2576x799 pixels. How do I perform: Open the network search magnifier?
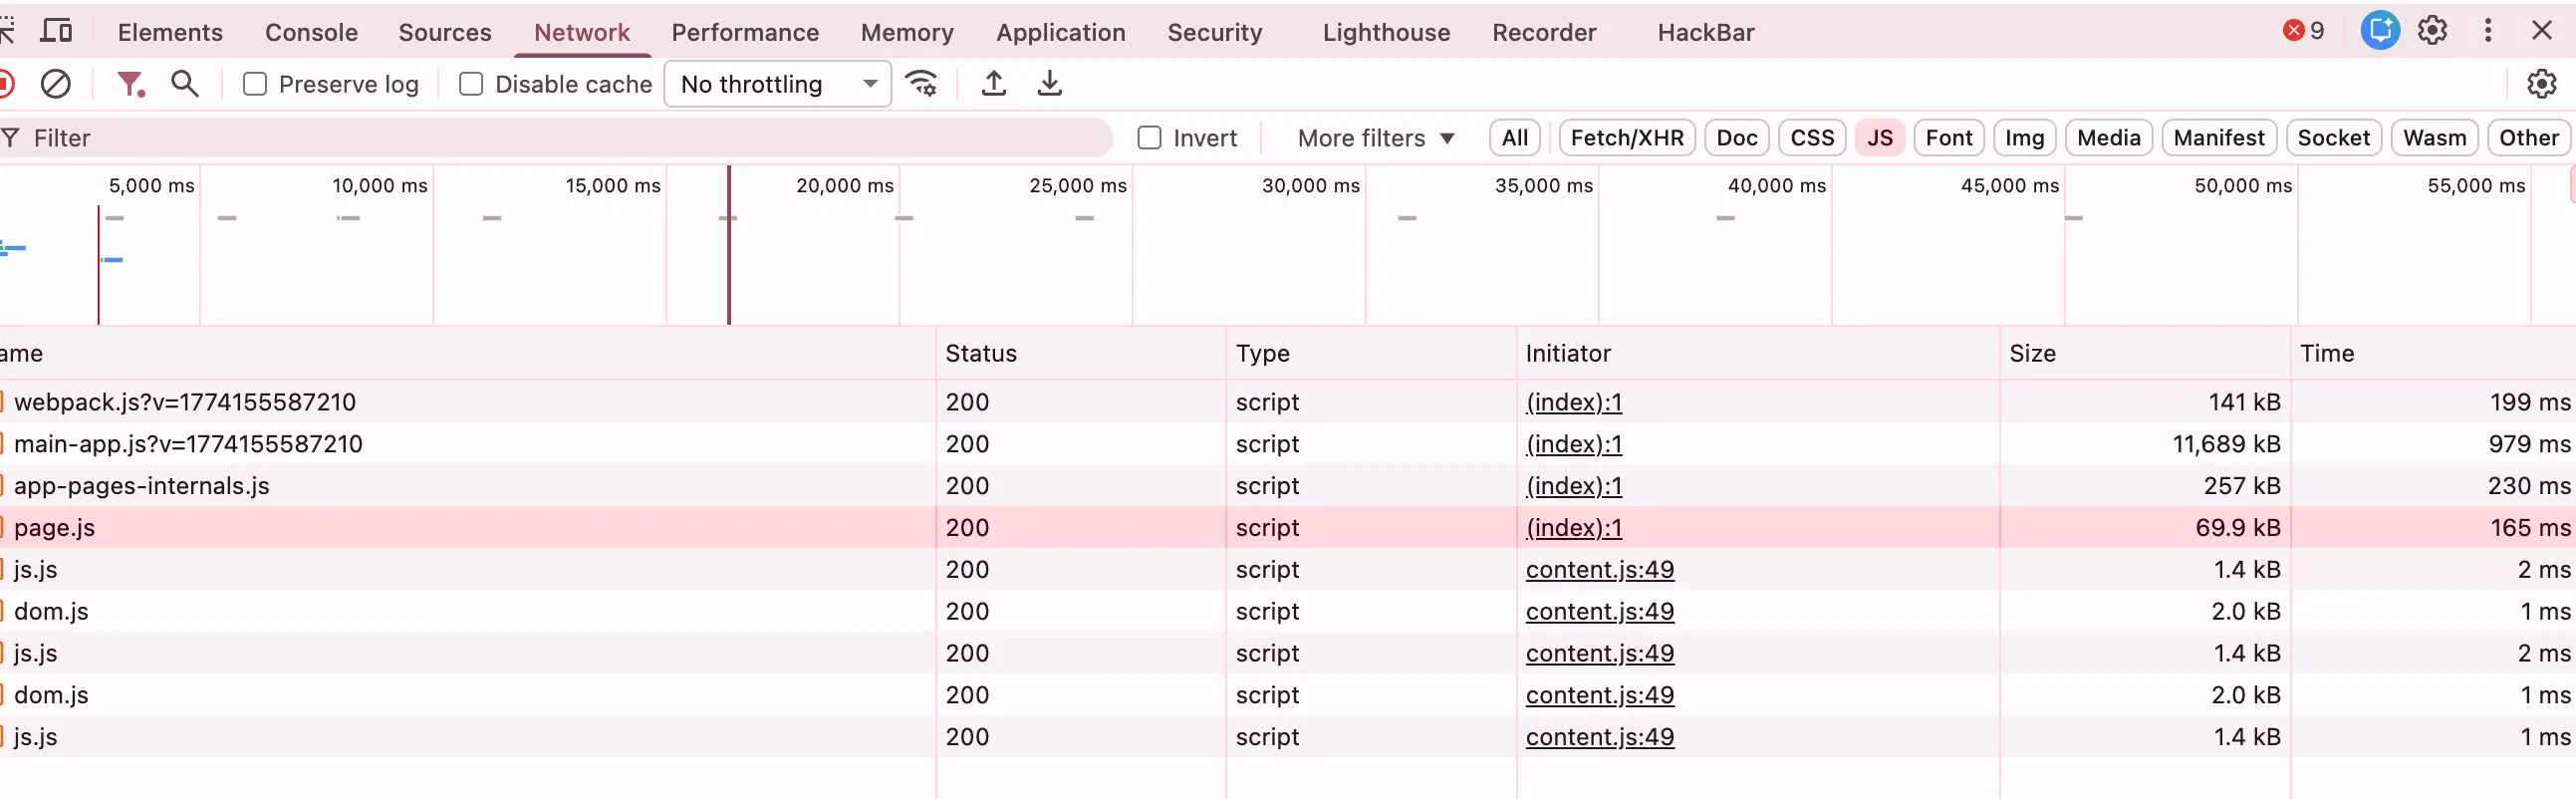(x=185, y=84)
